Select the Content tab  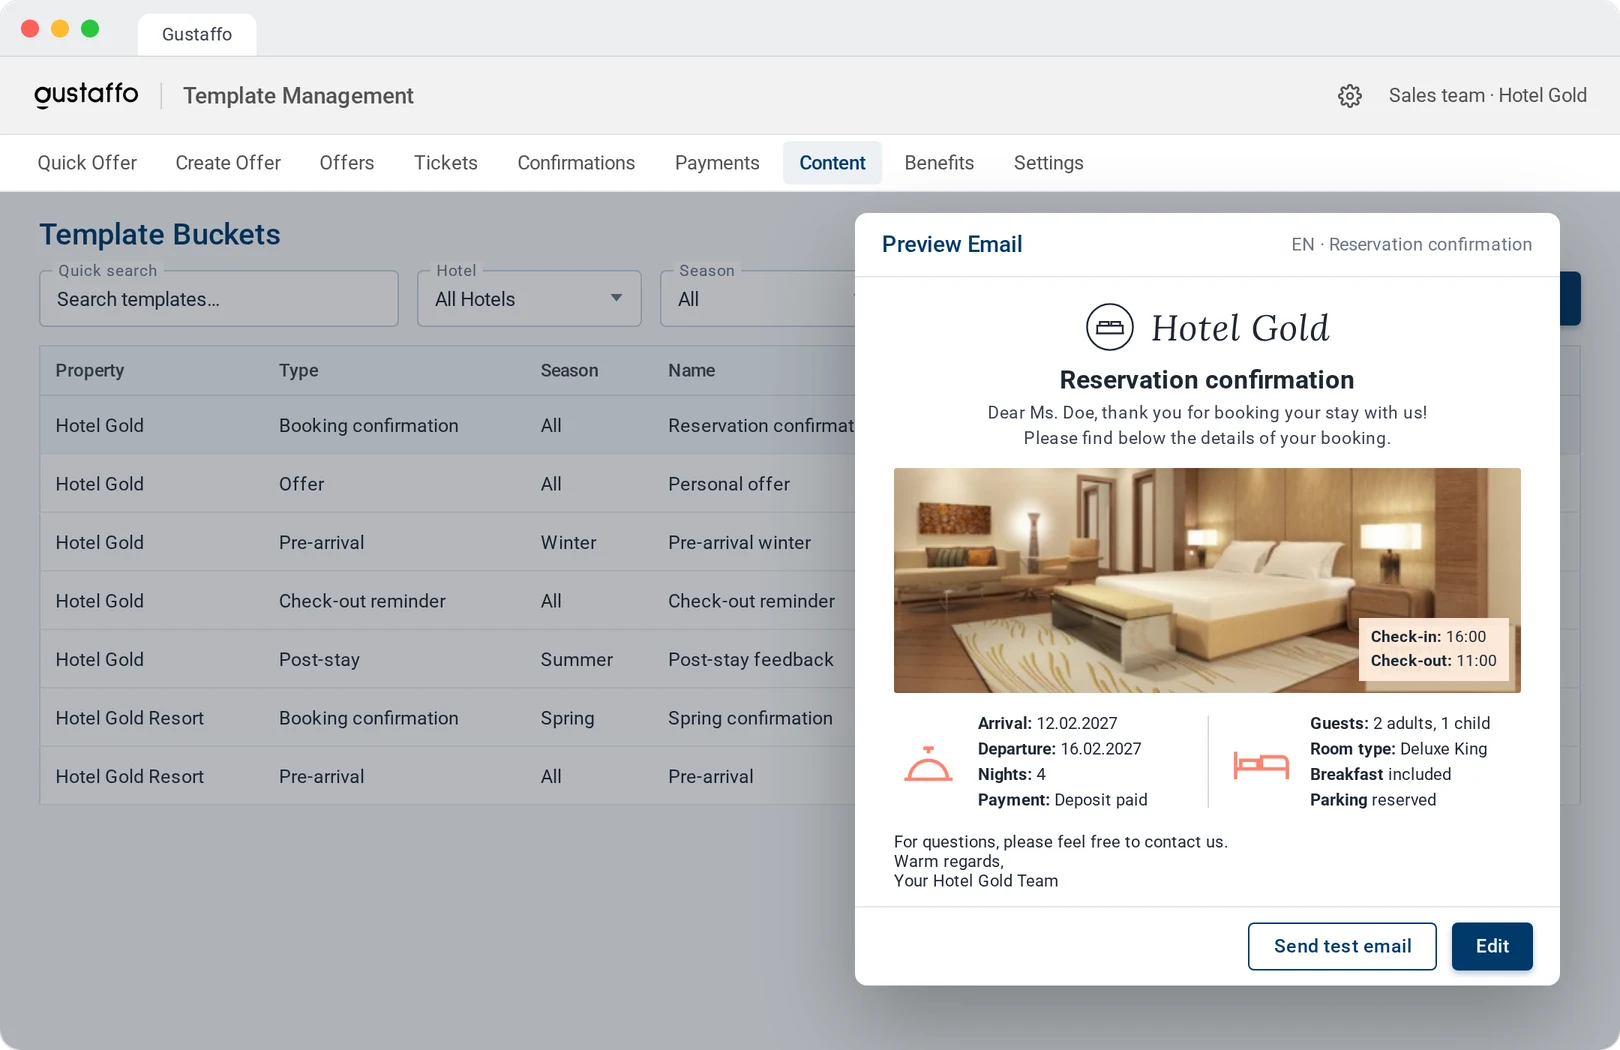(832, 163)
